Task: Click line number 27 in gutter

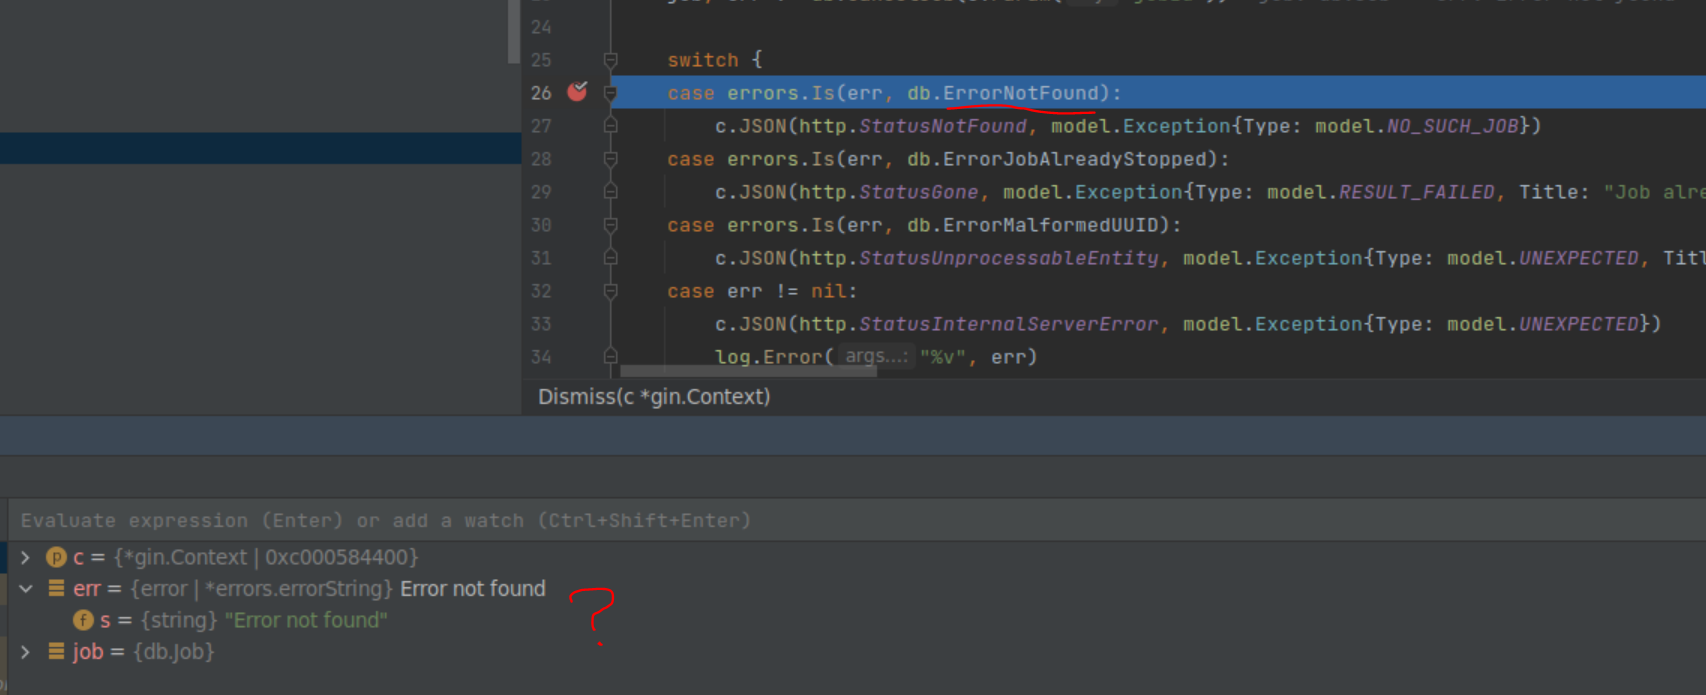Action: tap(541, 126)
